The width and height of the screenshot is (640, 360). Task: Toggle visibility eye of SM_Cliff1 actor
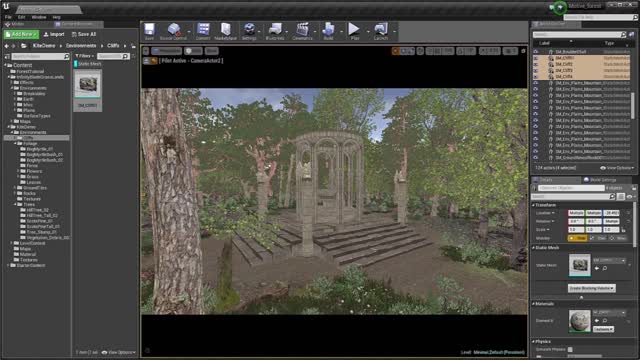coord(536,58)
